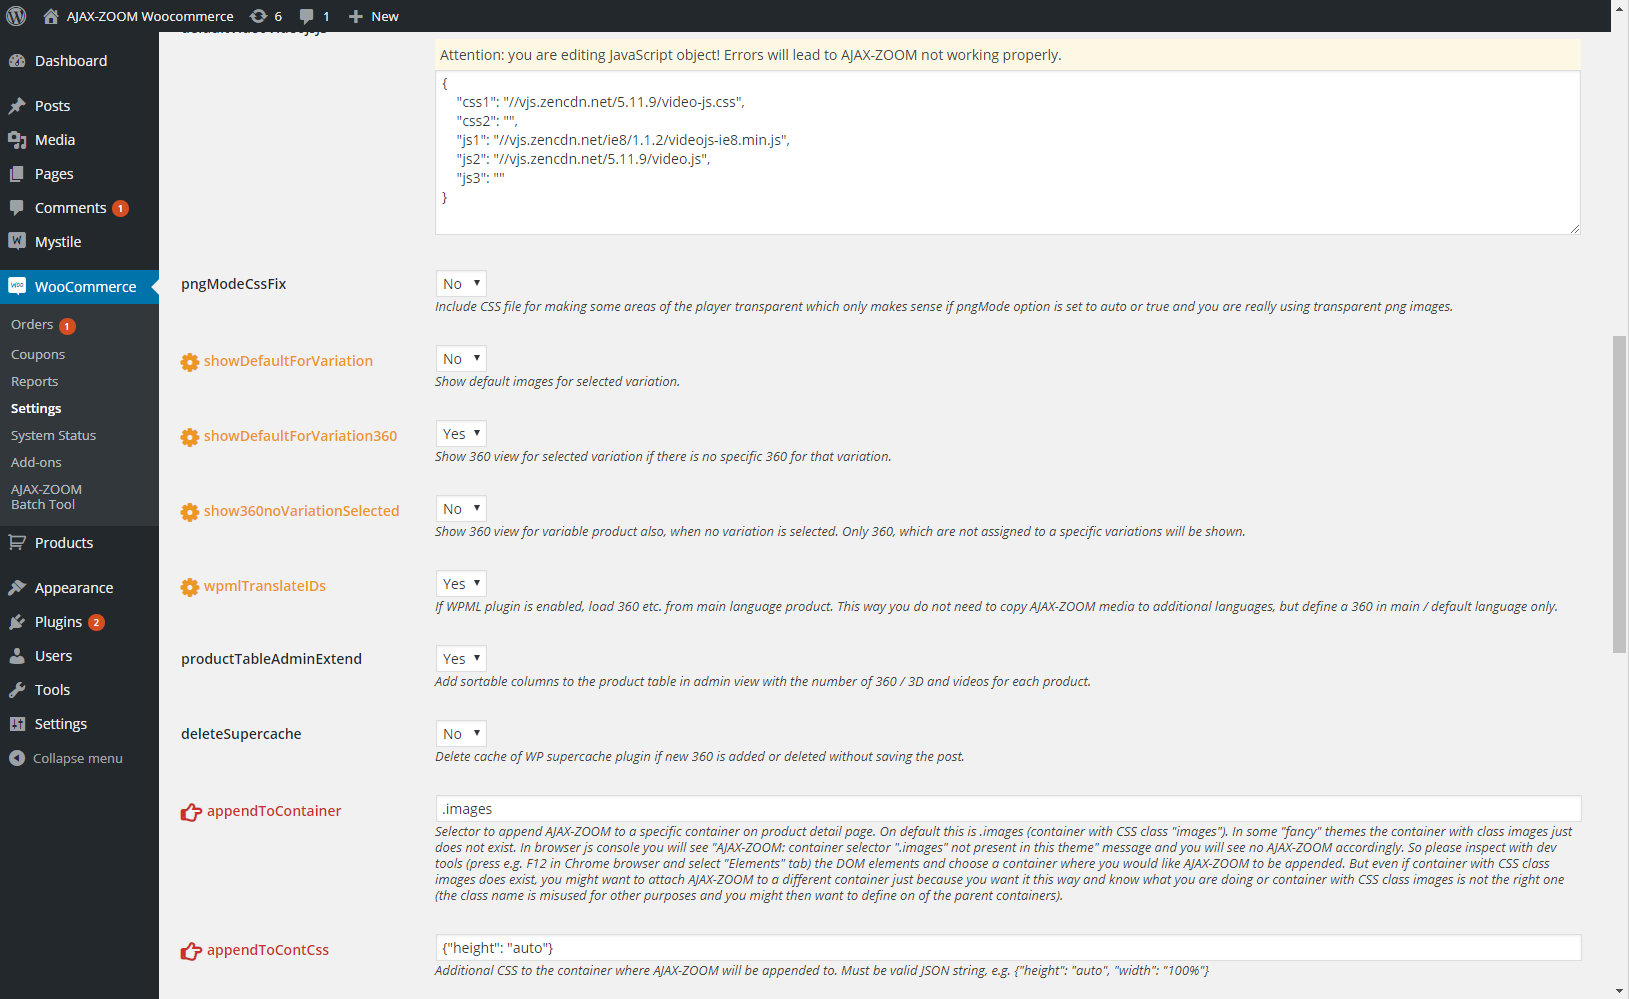1629x999 pixels.
Task: Click the Pages icon in sidebar
Action: pos(17,174)
